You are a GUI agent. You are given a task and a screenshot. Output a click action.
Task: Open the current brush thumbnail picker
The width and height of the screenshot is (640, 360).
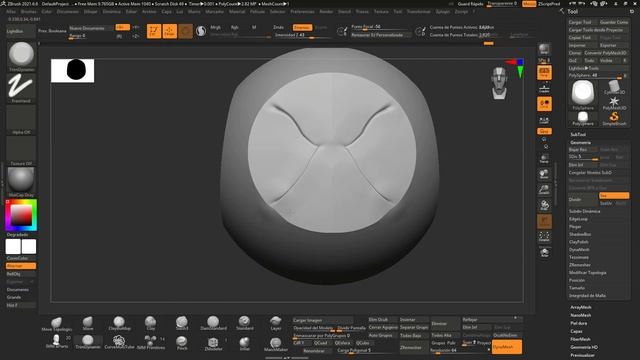tap(21, 57)
